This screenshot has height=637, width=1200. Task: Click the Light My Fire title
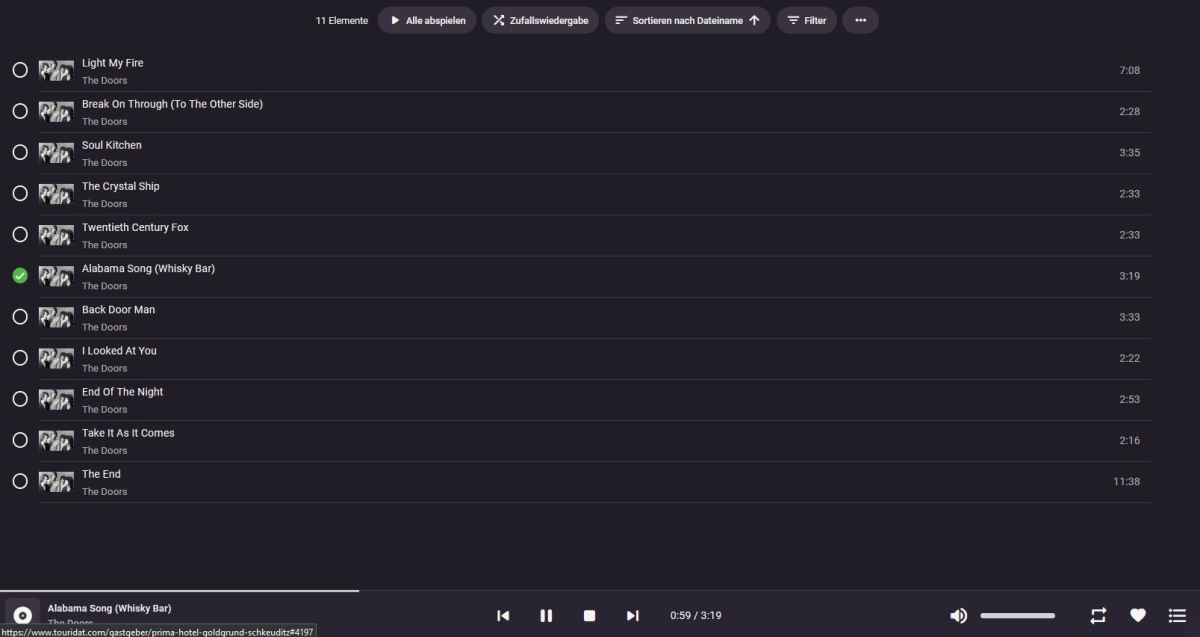pyautogui.click(x=113, y=63)
